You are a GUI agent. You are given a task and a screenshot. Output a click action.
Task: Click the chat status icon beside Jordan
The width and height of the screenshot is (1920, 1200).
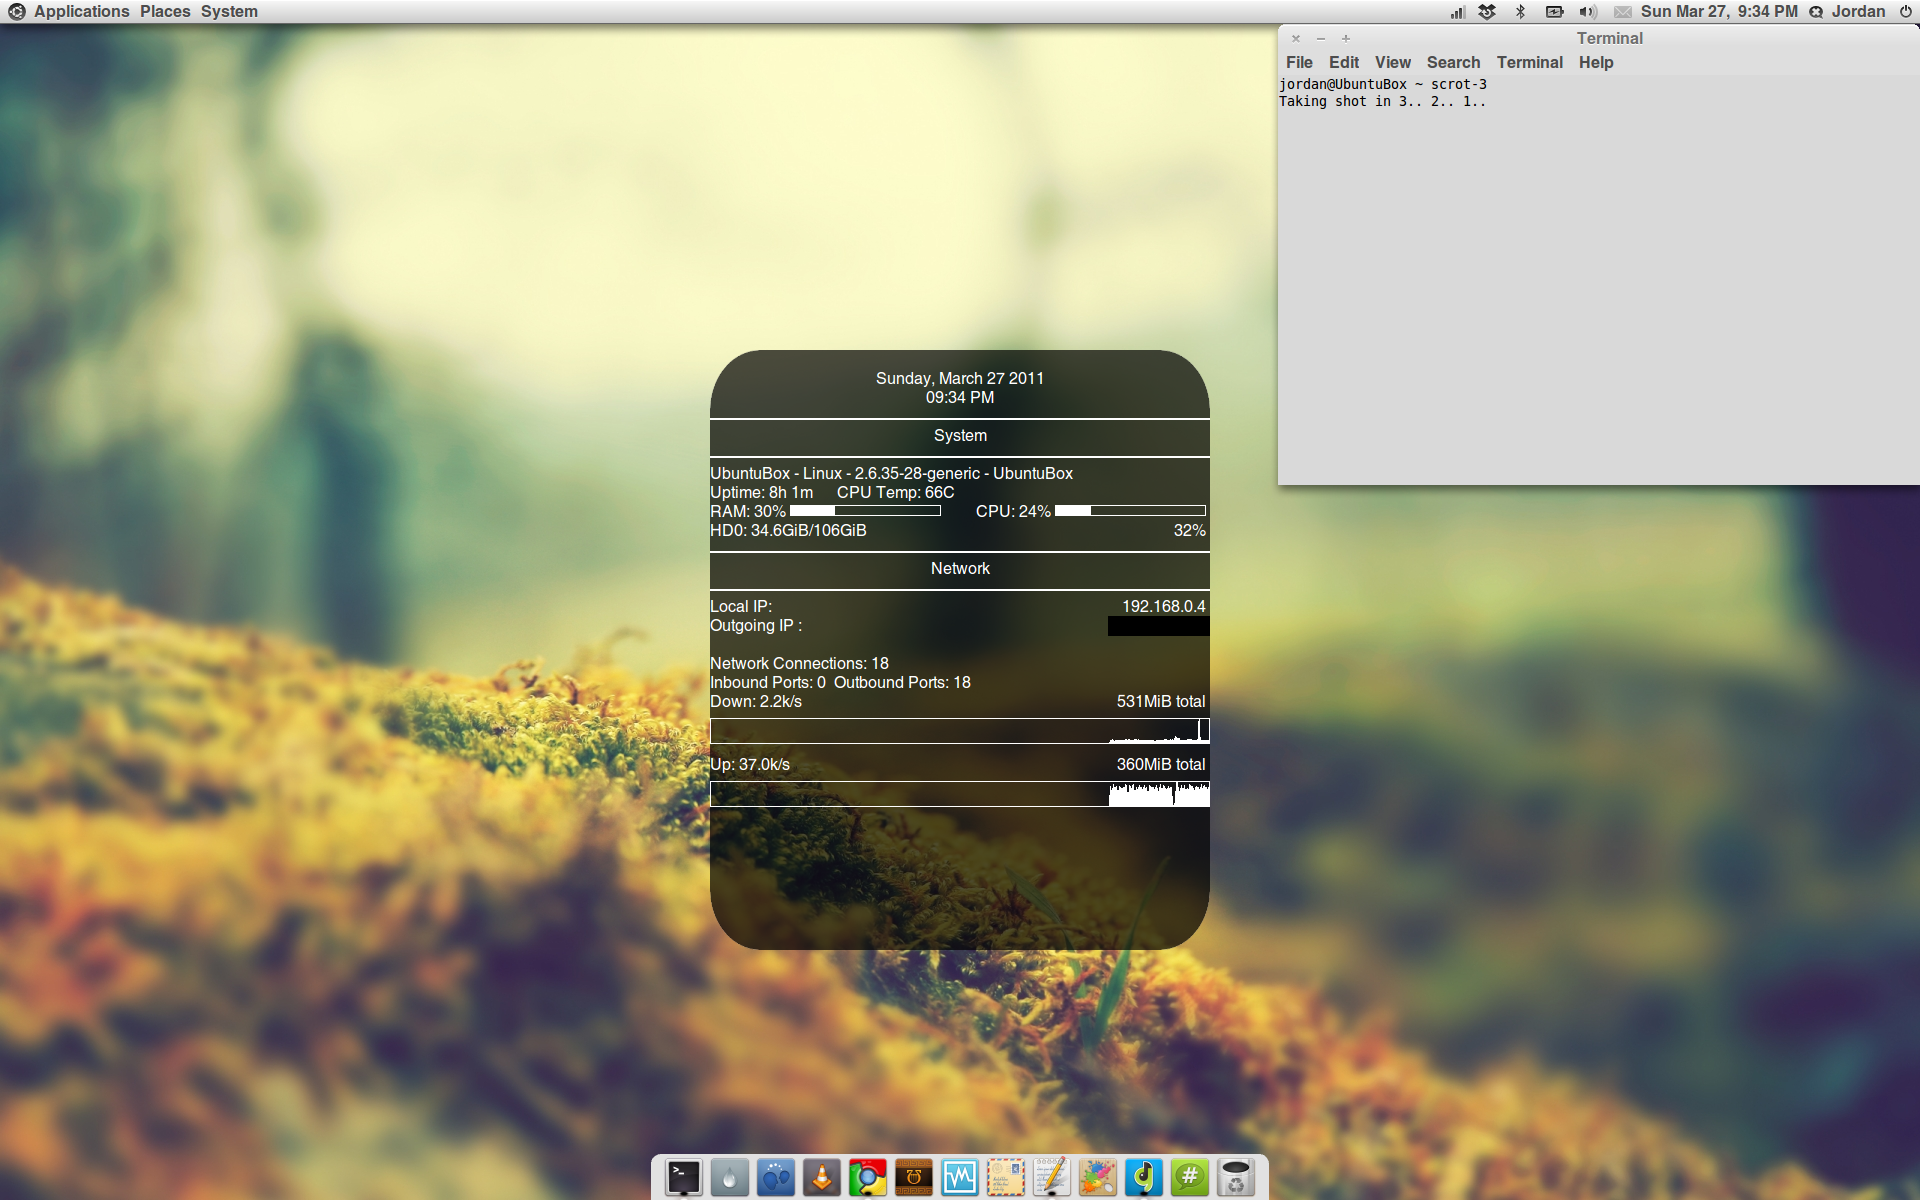pos(1816,12)
